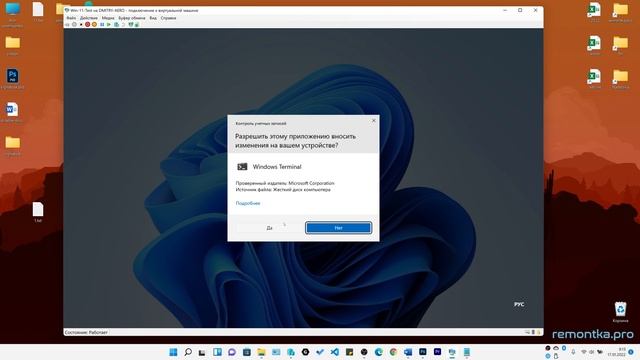Image resolution: width=640 pixels, height=360 pixels.
Task: Open the 'Файл' menu in Hyper-V window
Action: (71, 18)
